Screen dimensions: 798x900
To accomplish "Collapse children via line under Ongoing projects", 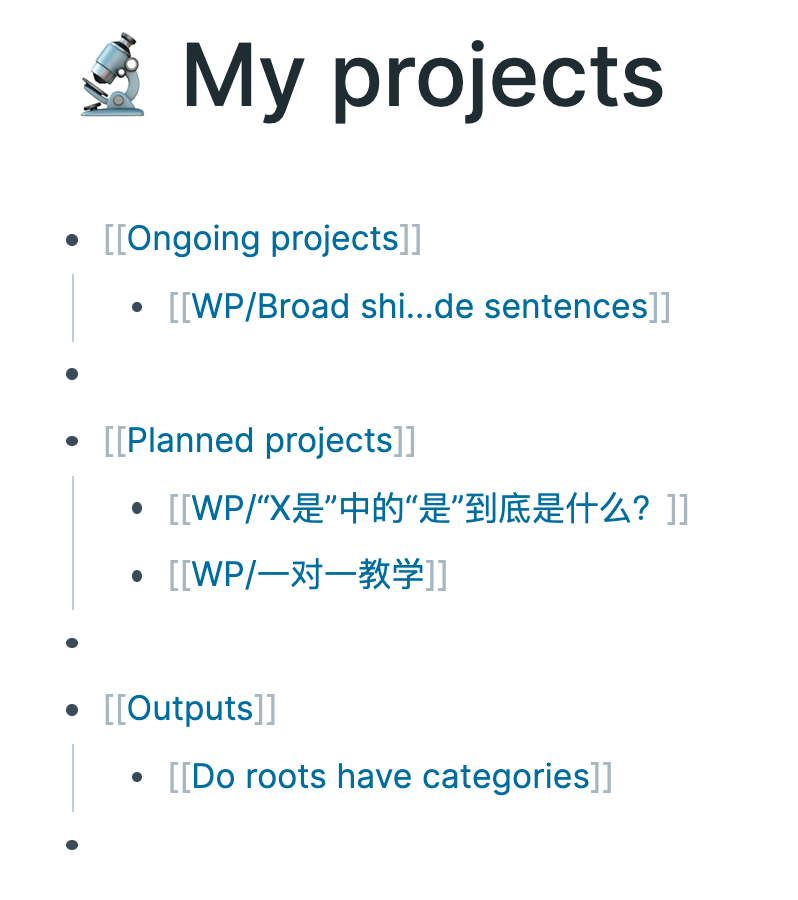I will click(73, 308).
